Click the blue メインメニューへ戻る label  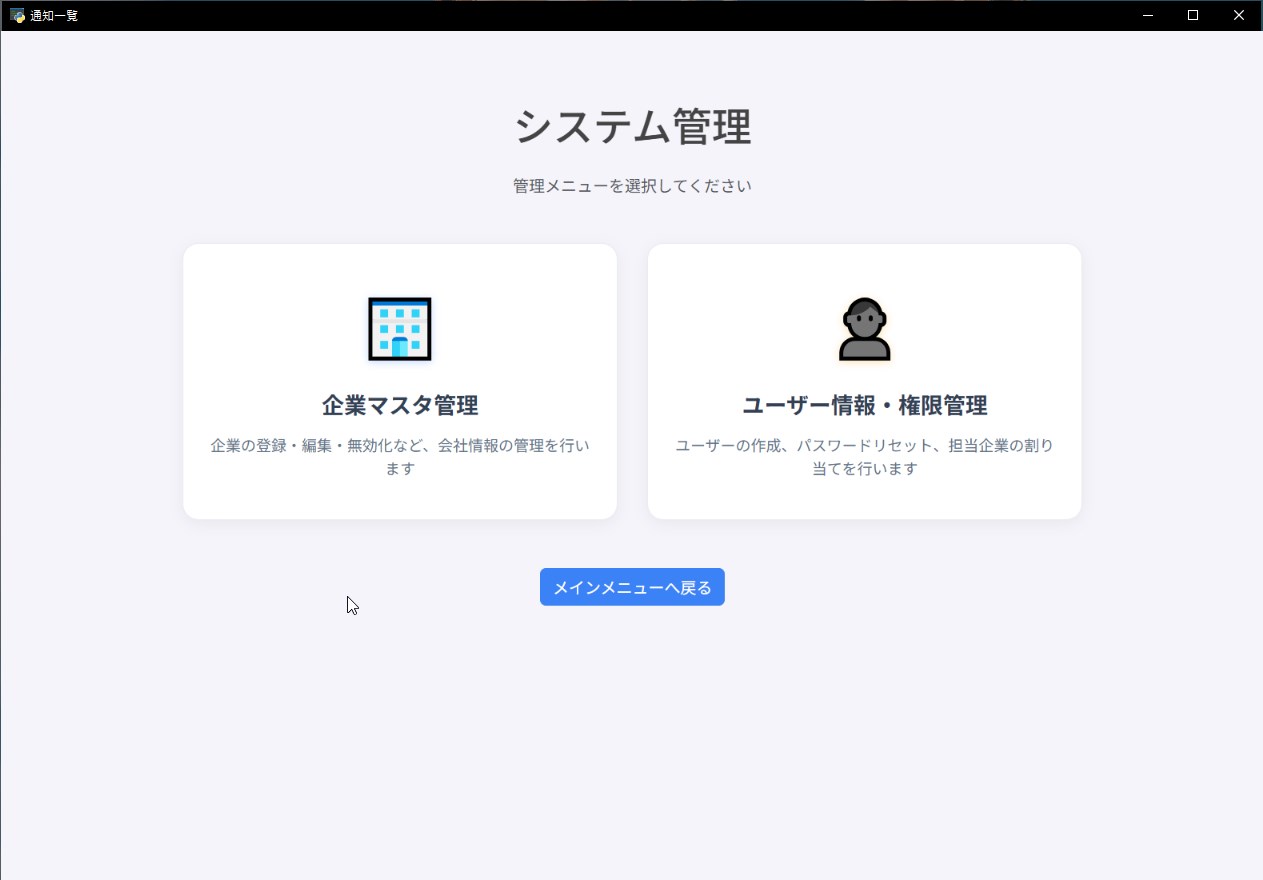pyautogui.click(x=632, y=587)
